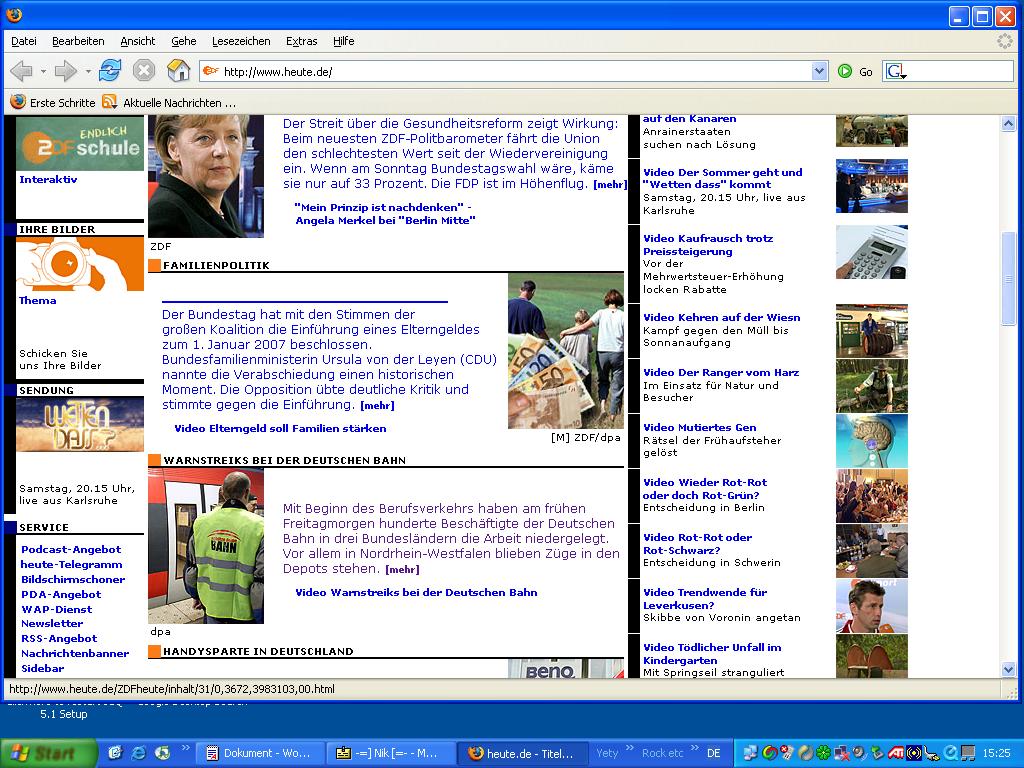This screenshot has height=768, width=1024.
Task: Open the PDA-Angebot link
Action: 61,595
